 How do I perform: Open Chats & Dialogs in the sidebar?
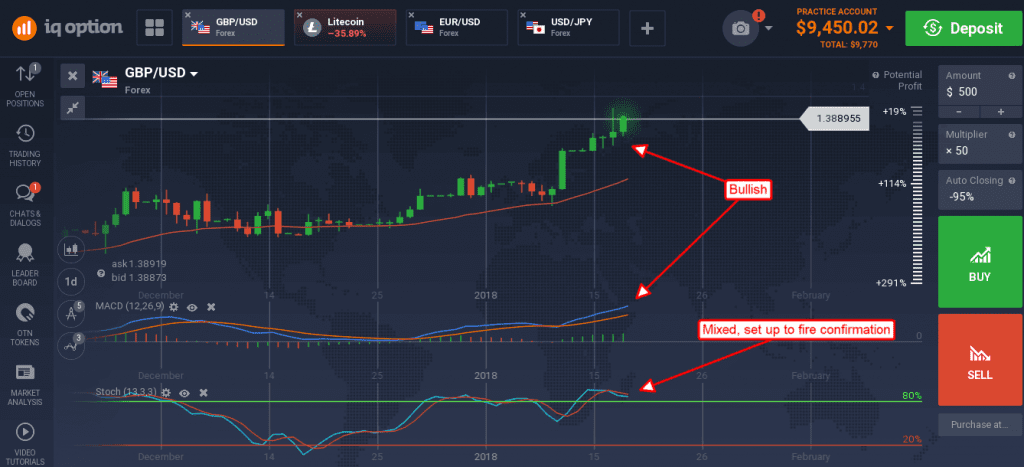(25, 204)
